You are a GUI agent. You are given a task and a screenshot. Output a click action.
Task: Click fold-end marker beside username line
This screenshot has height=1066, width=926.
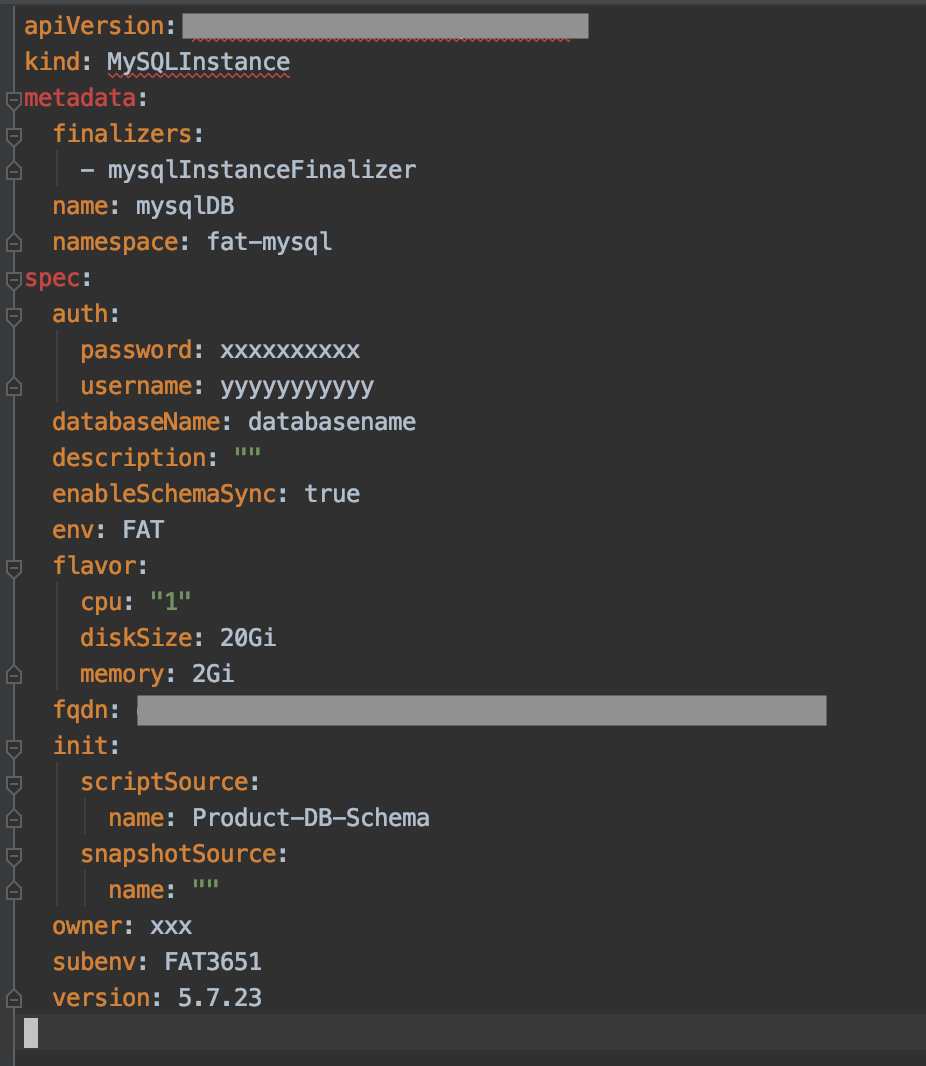coord(13,386)
